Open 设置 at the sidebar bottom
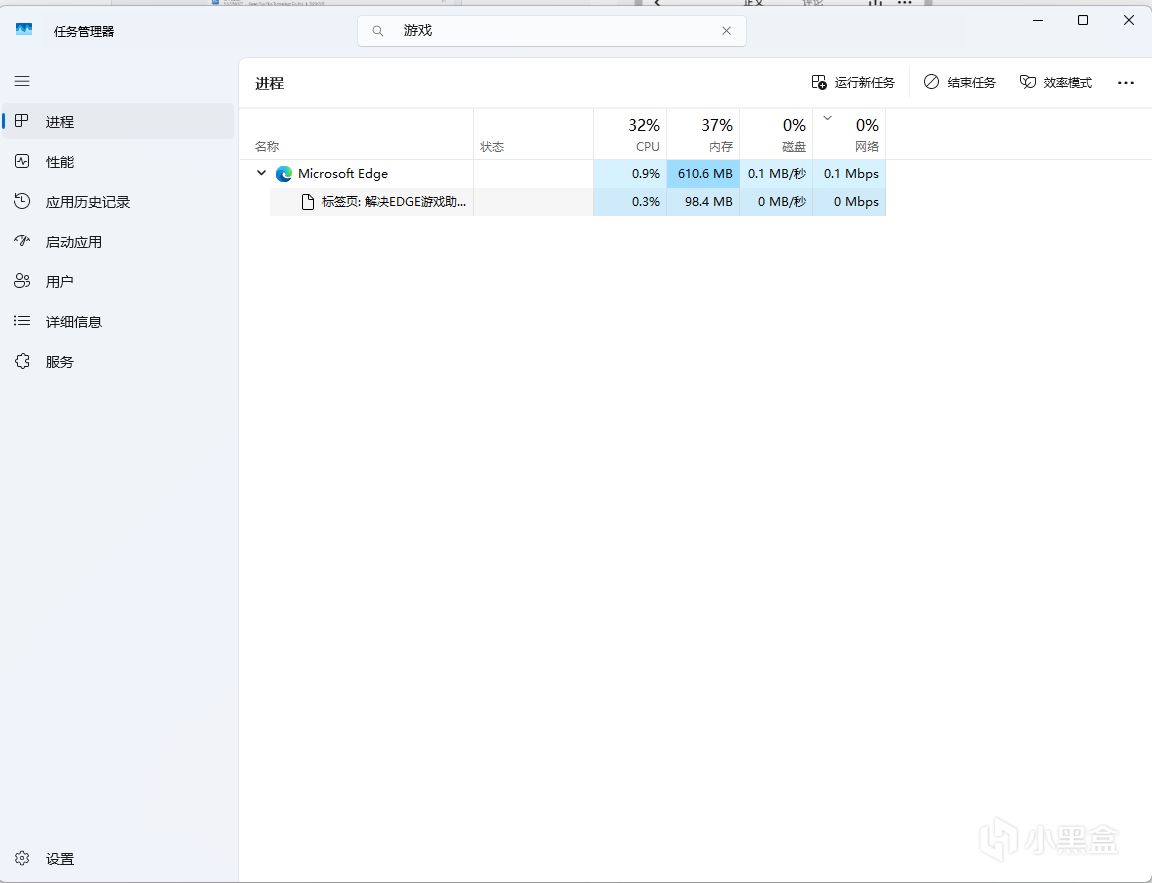The width and height of the screenshot is (1152, 883). (x=118, y=858)
